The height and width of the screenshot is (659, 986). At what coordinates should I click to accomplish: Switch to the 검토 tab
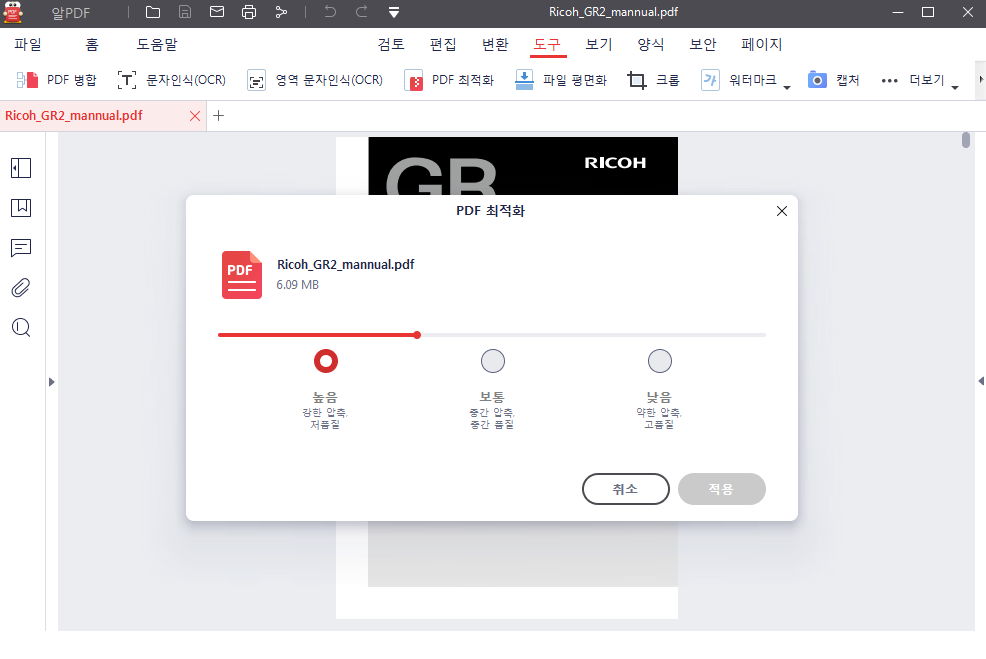click(391, 44)
